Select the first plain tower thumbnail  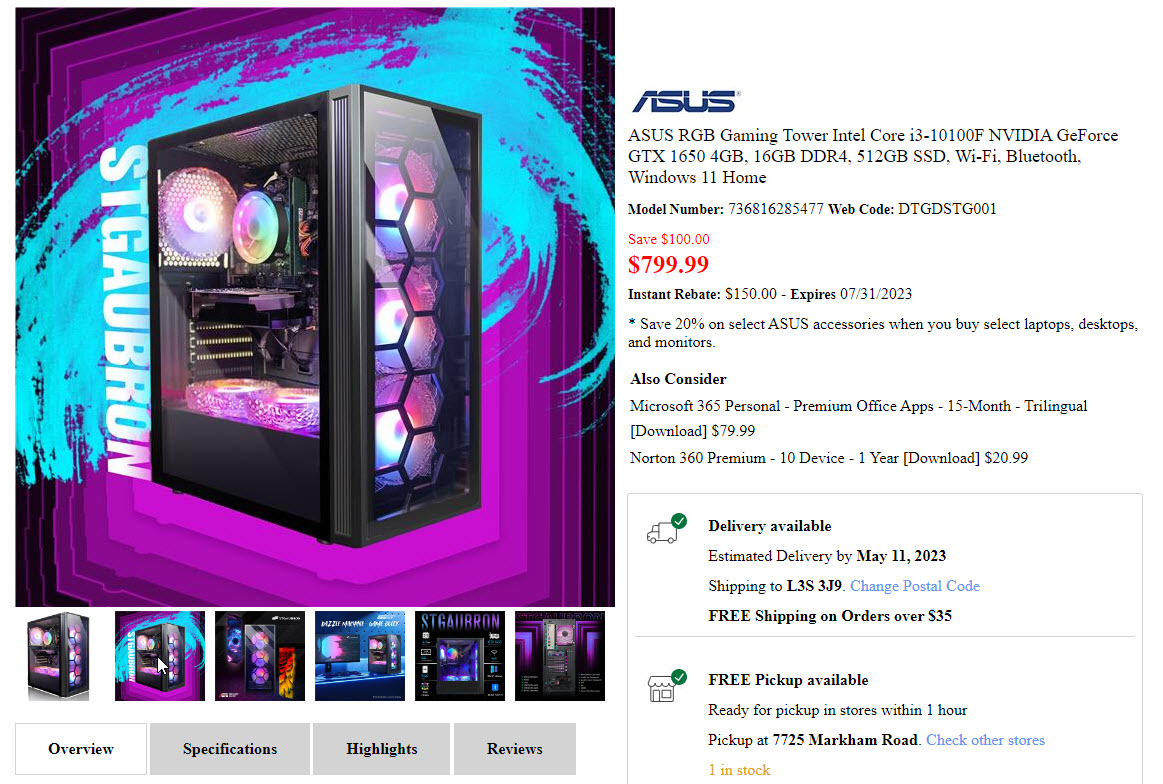[59, 656]
